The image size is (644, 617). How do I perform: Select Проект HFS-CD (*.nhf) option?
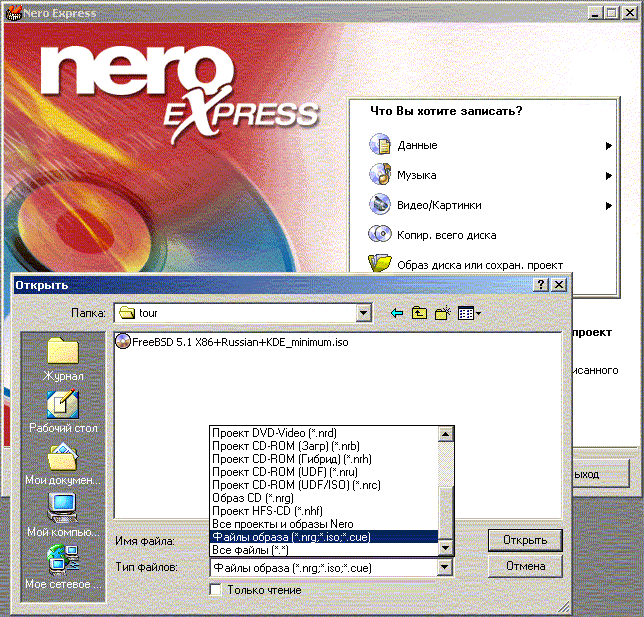(x=324, y=511)
